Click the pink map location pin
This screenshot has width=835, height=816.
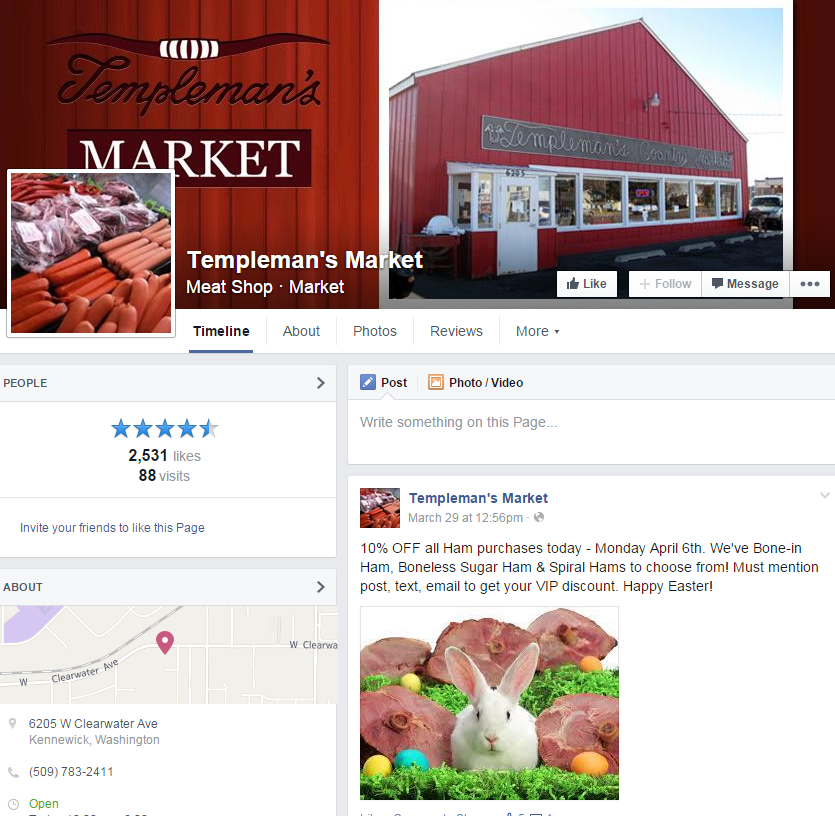coord(165,642)
